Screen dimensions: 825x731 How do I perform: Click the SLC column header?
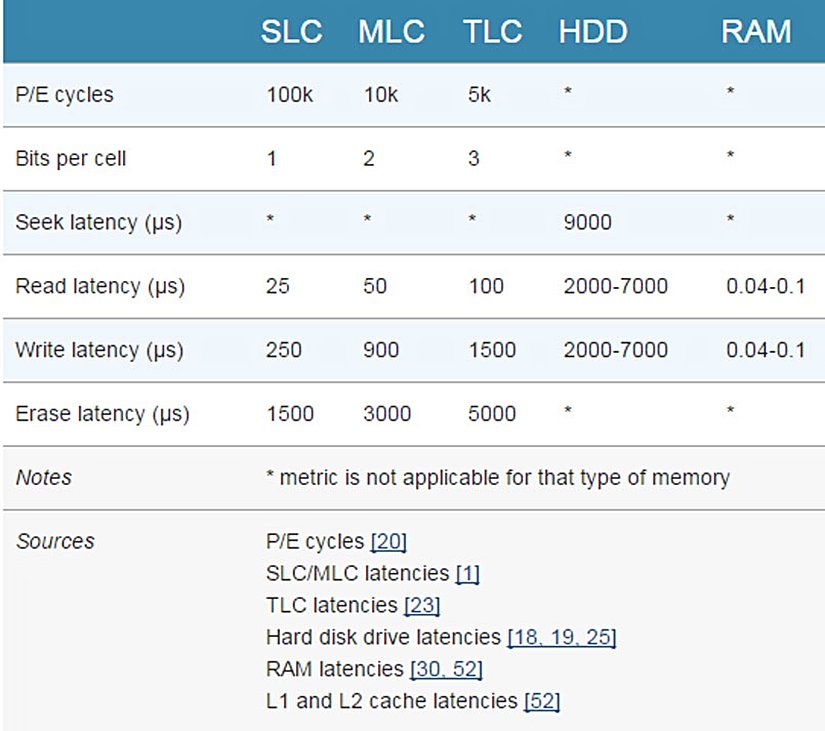291,31
